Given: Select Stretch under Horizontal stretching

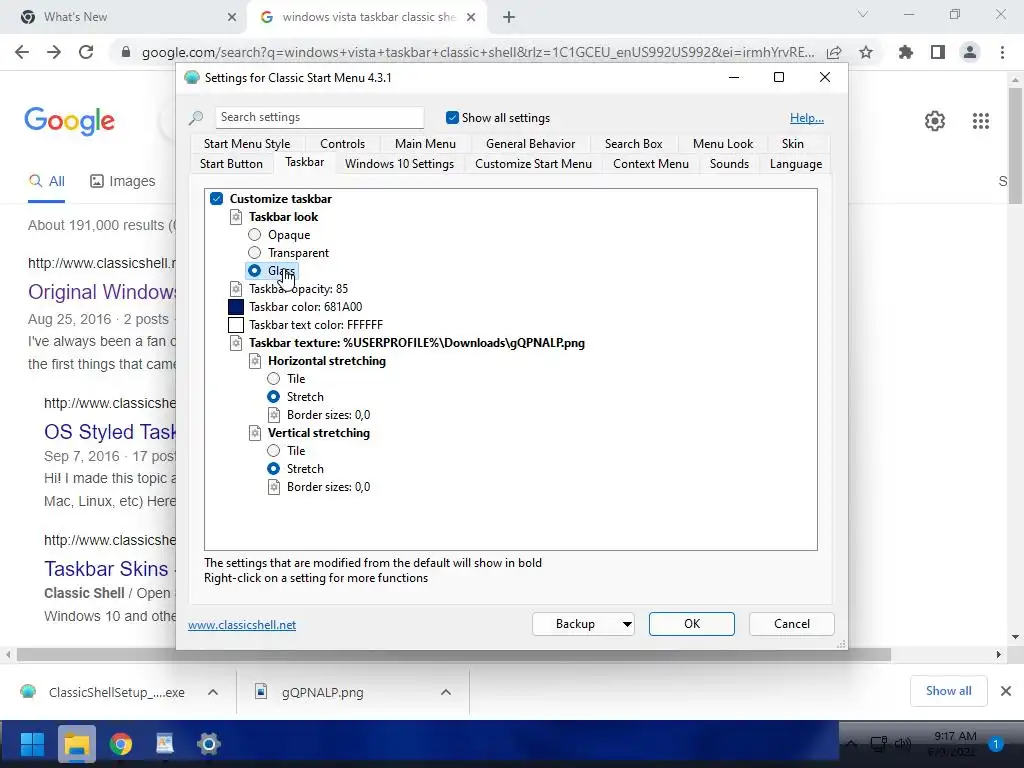Looking at the screenshot, I should click(274, 397).
